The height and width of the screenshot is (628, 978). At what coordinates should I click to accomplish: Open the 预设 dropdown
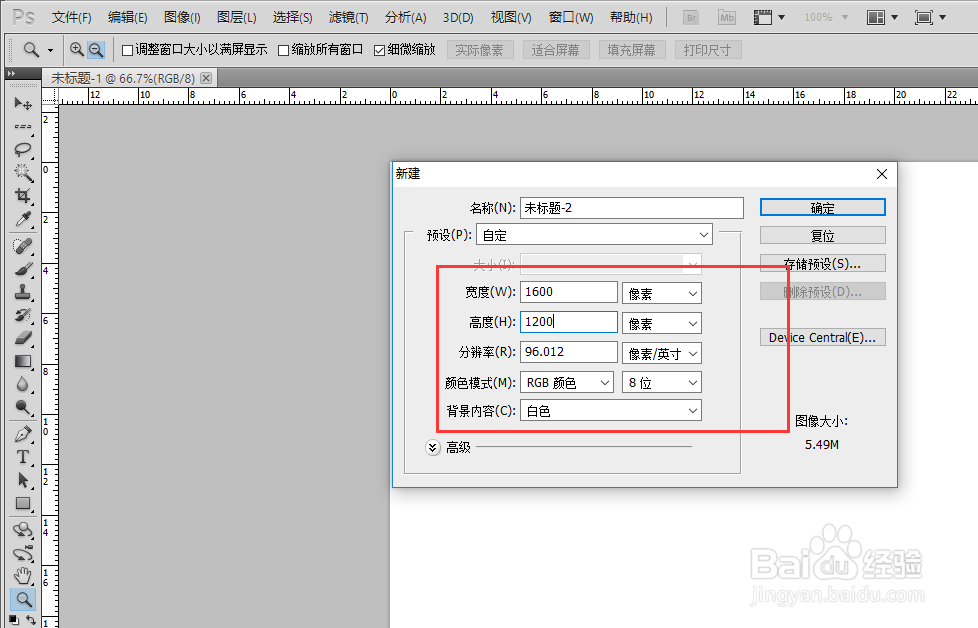[595, 234]
